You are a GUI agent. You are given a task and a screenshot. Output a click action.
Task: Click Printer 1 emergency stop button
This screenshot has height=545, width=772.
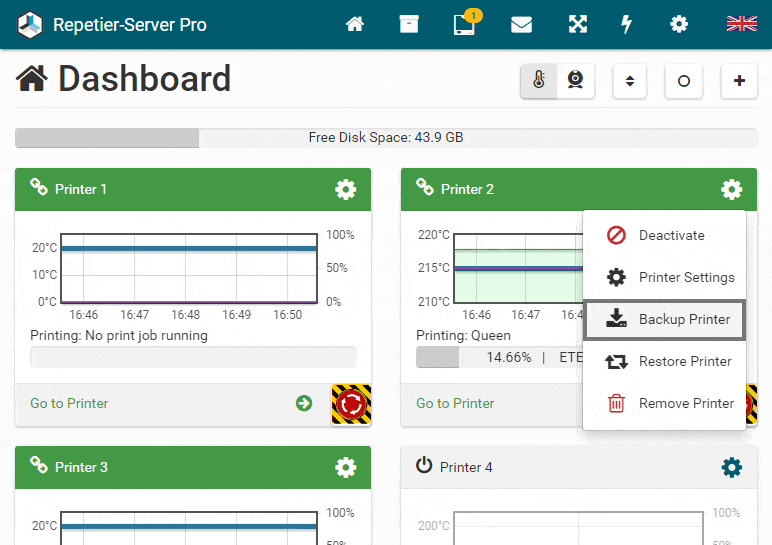(x=352, y=404)
